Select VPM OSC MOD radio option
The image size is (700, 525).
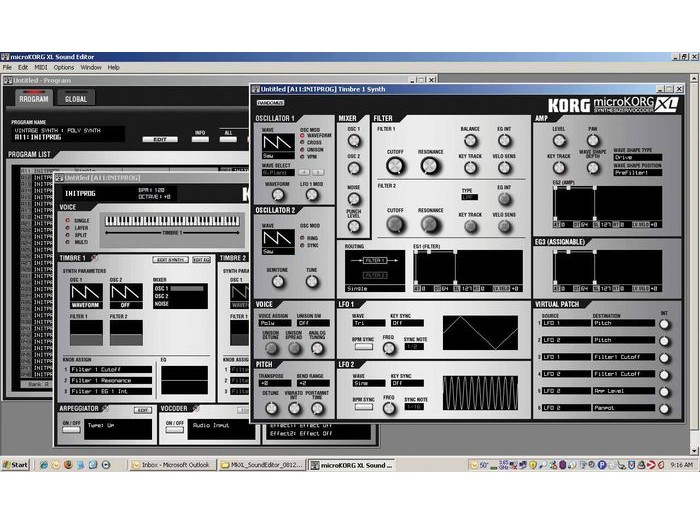click(302, 157)
